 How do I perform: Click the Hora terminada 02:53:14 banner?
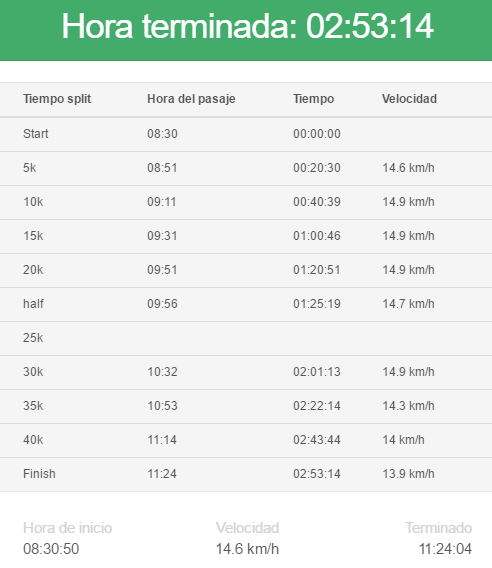pos(246,30)
